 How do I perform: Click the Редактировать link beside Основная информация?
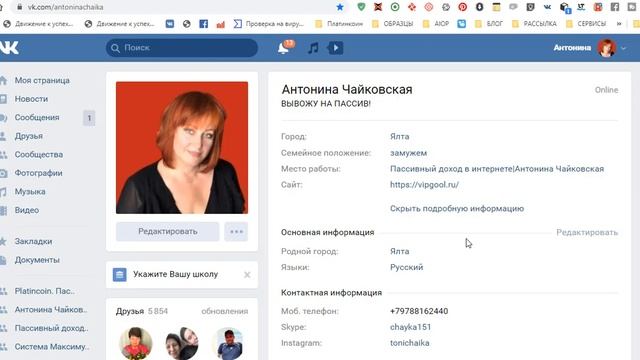(x=587, y=233)
